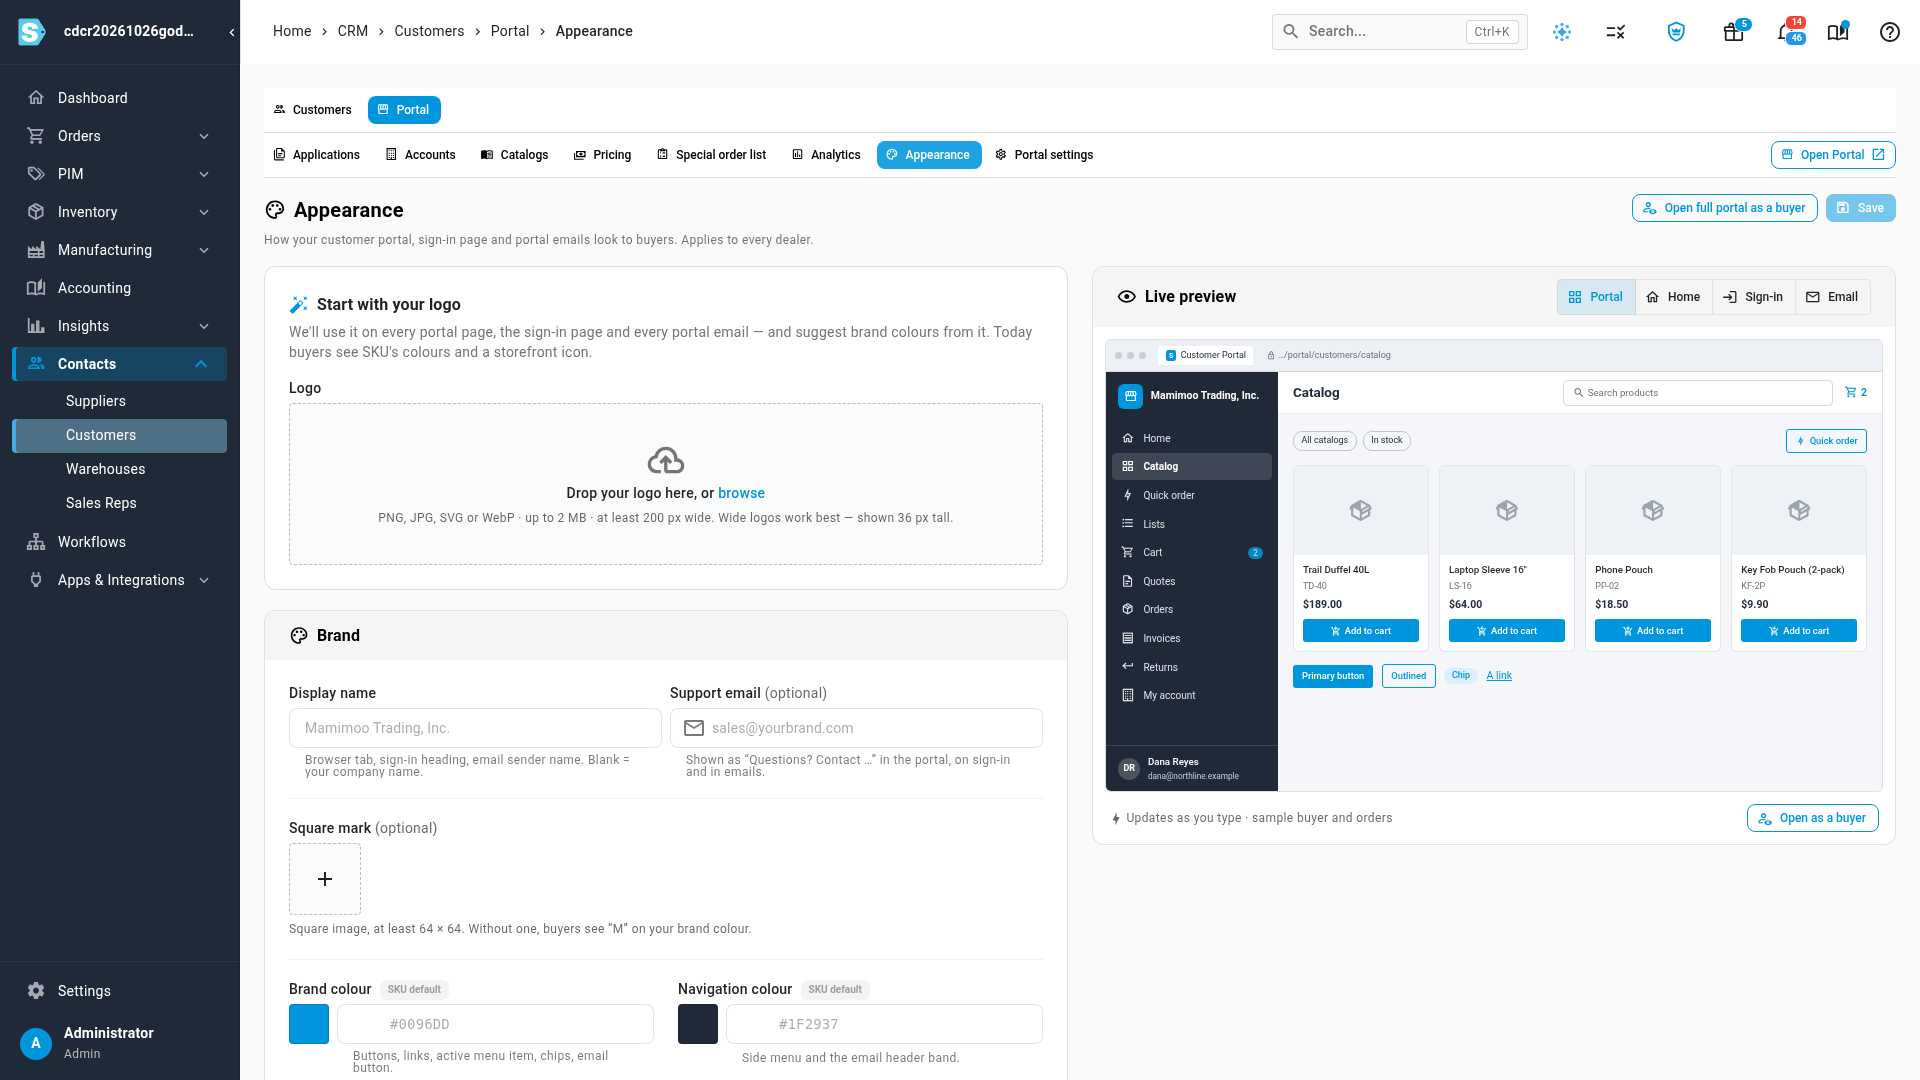Image resolution: width=1920 pixels, height=1080 pixels.
Task: Click the Workflows icon in sidebar
Action: click(x=36, y=542)
